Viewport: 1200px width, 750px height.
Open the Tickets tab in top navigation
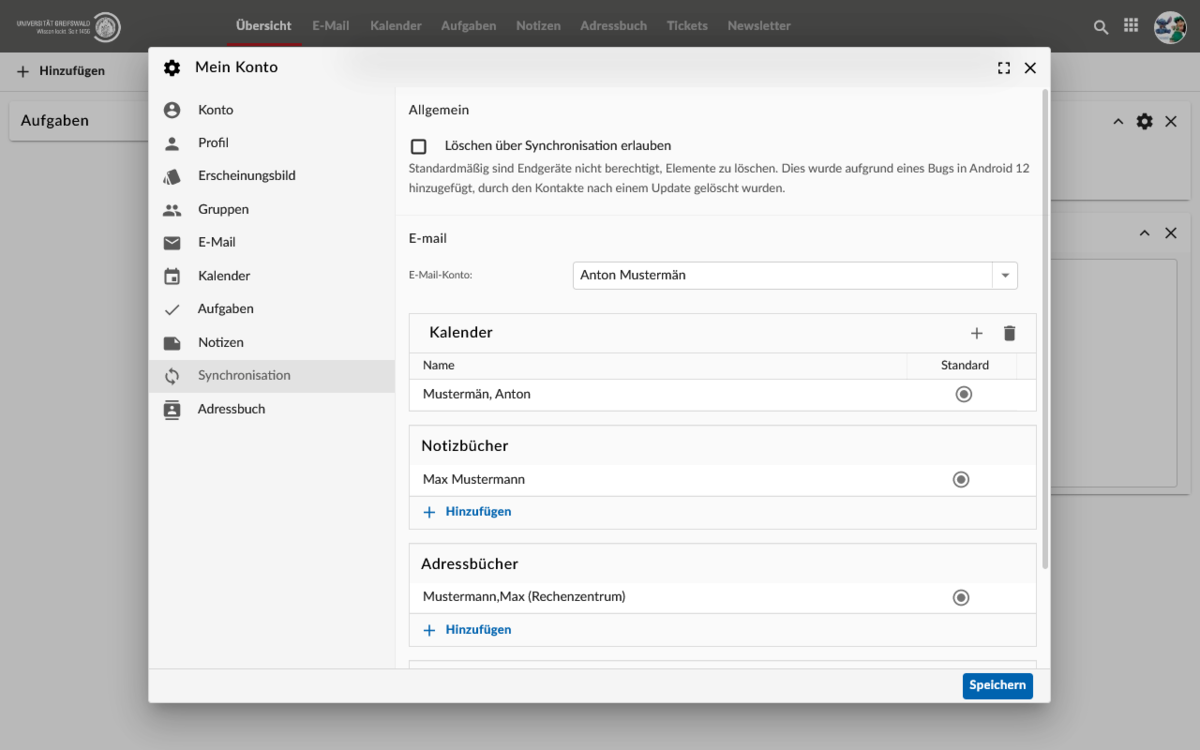[x=687, y=26]
